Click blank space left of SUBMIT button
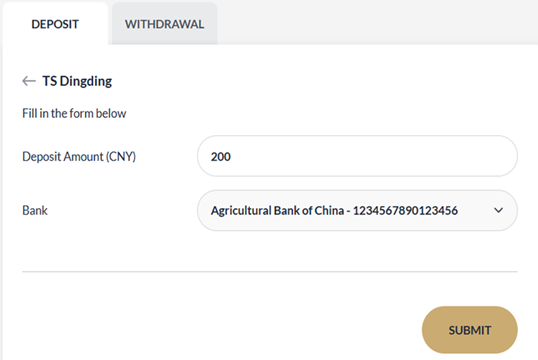Screen dimensions: 538x360 [x=220, y=329]
